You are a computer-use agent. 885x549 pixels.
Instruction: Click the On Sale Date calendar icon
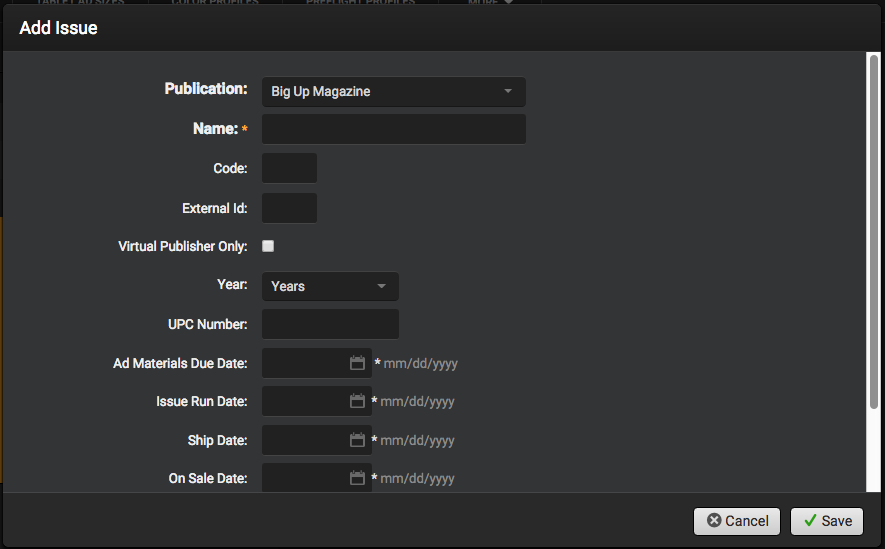point(357,478)
